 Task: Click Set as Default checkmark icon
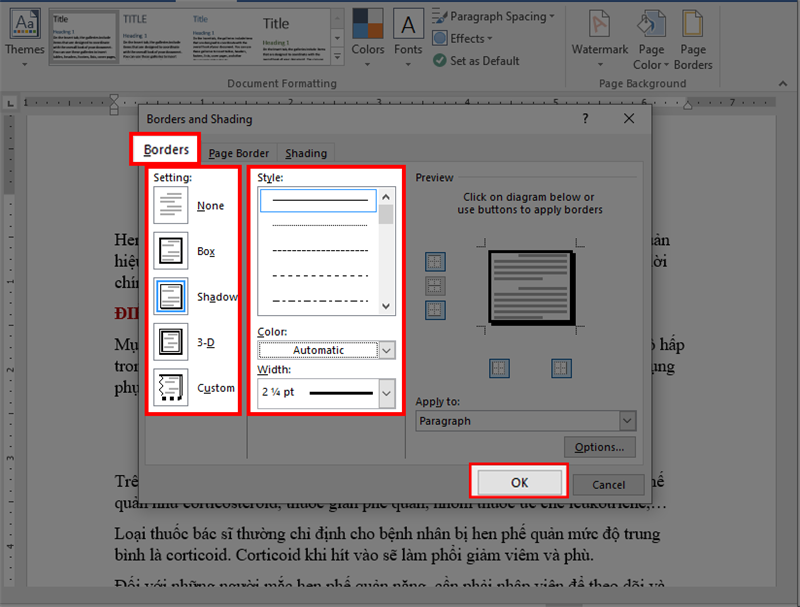tap(440, 61)
